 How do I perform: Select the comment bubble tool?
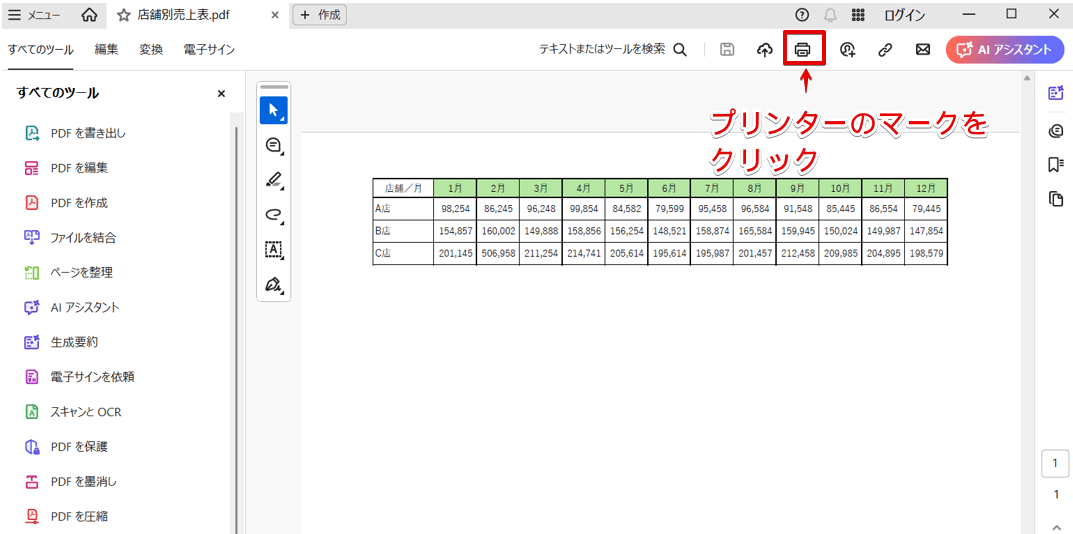(x=274, y=145)
